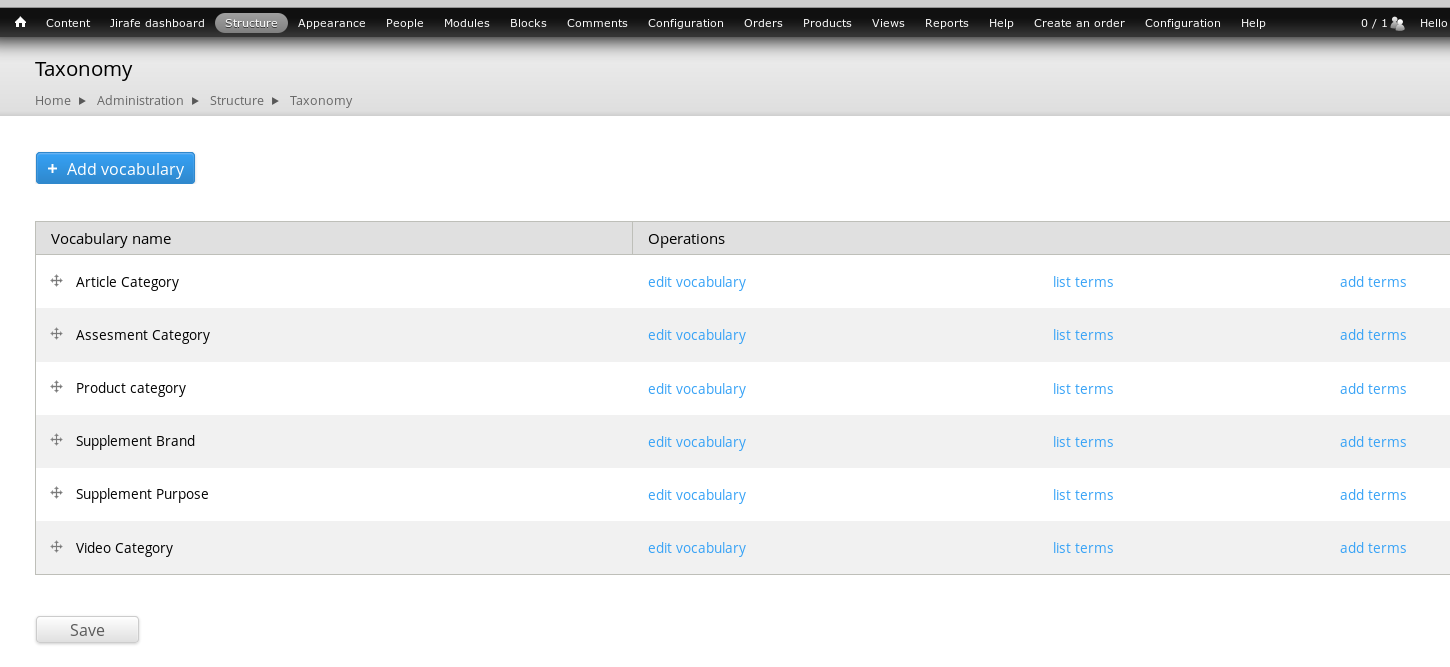Add terms to Assesment Category

click(x=1373, y=335)
